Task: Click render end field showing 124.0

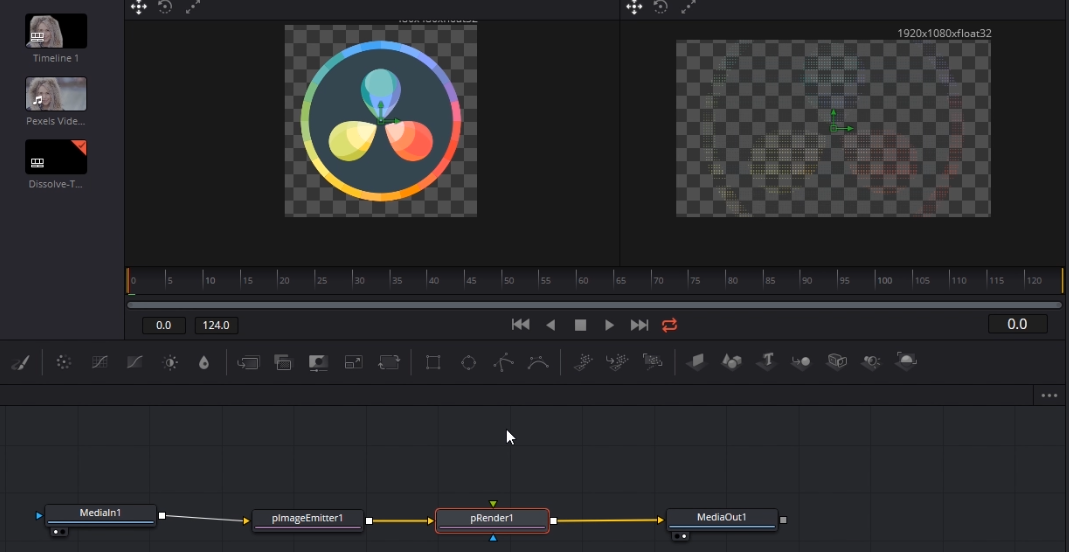Action: (x=216, y=325)
